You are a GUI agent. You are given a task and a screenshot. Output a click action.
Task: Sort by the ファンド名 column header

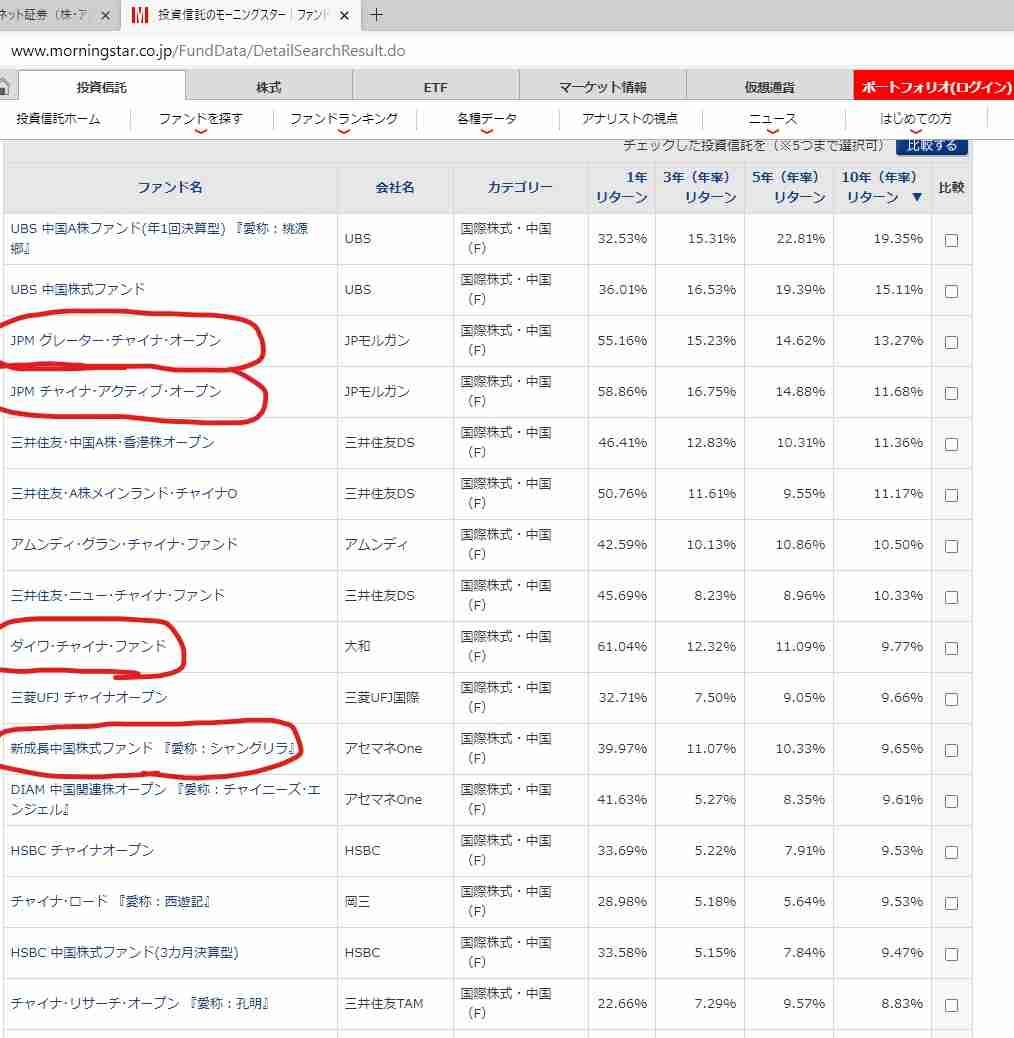click(170, 187)
